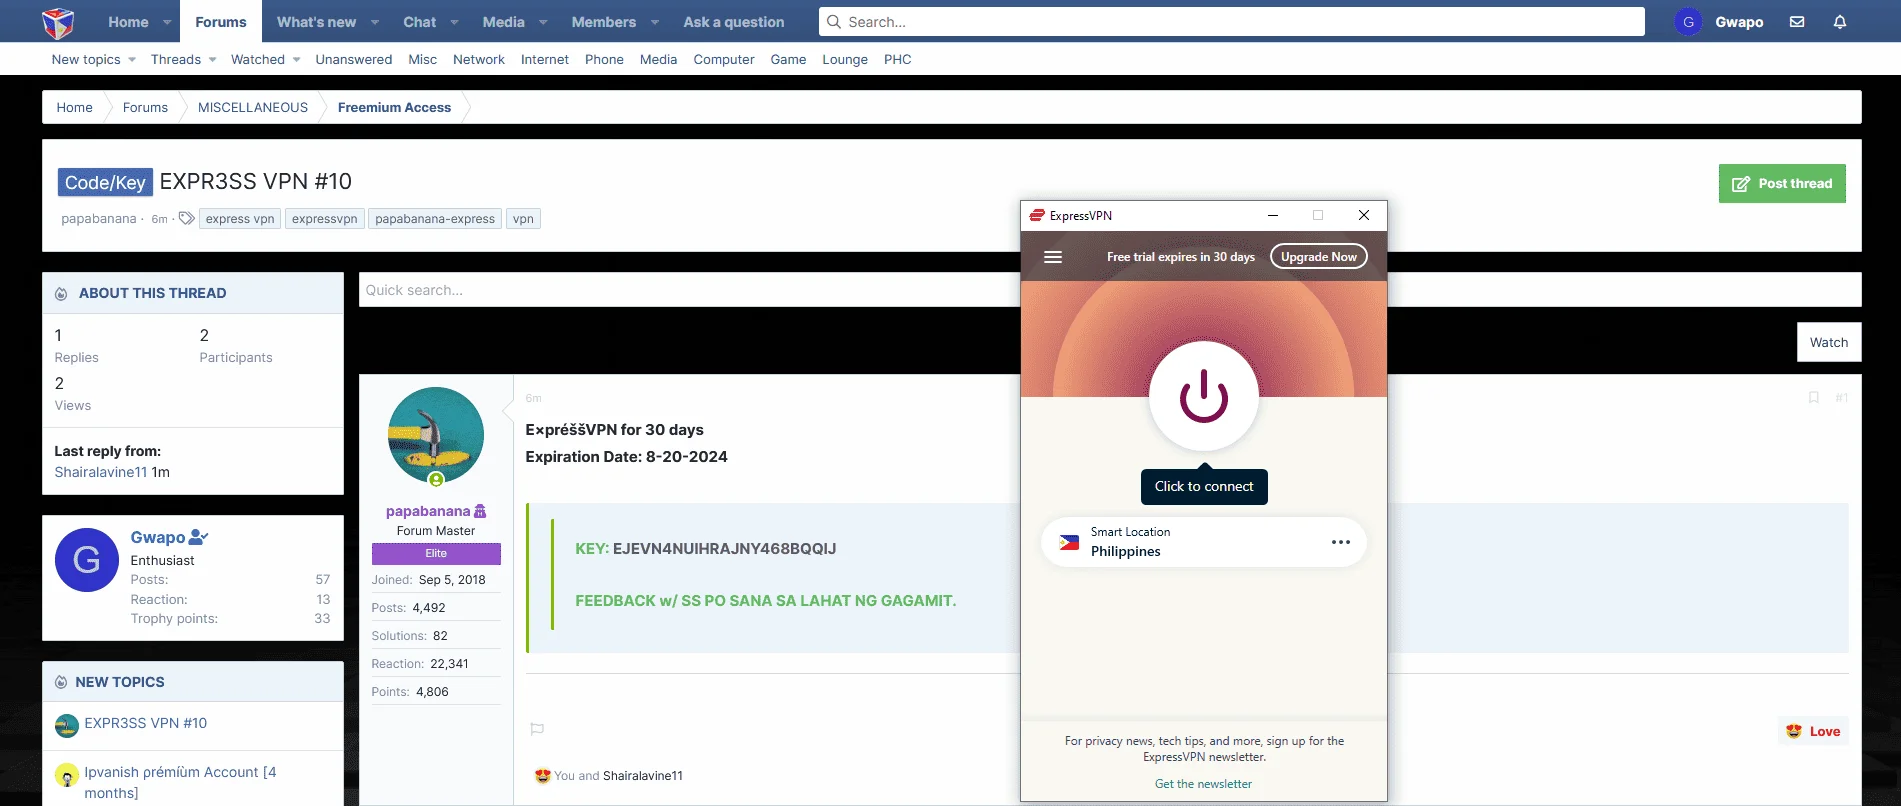Select the KEY text EJEVN4NUIHRAJNY468BQQIJ
Image resolution: width=1901 pixels, height=806 pixels.
[724, 549]
